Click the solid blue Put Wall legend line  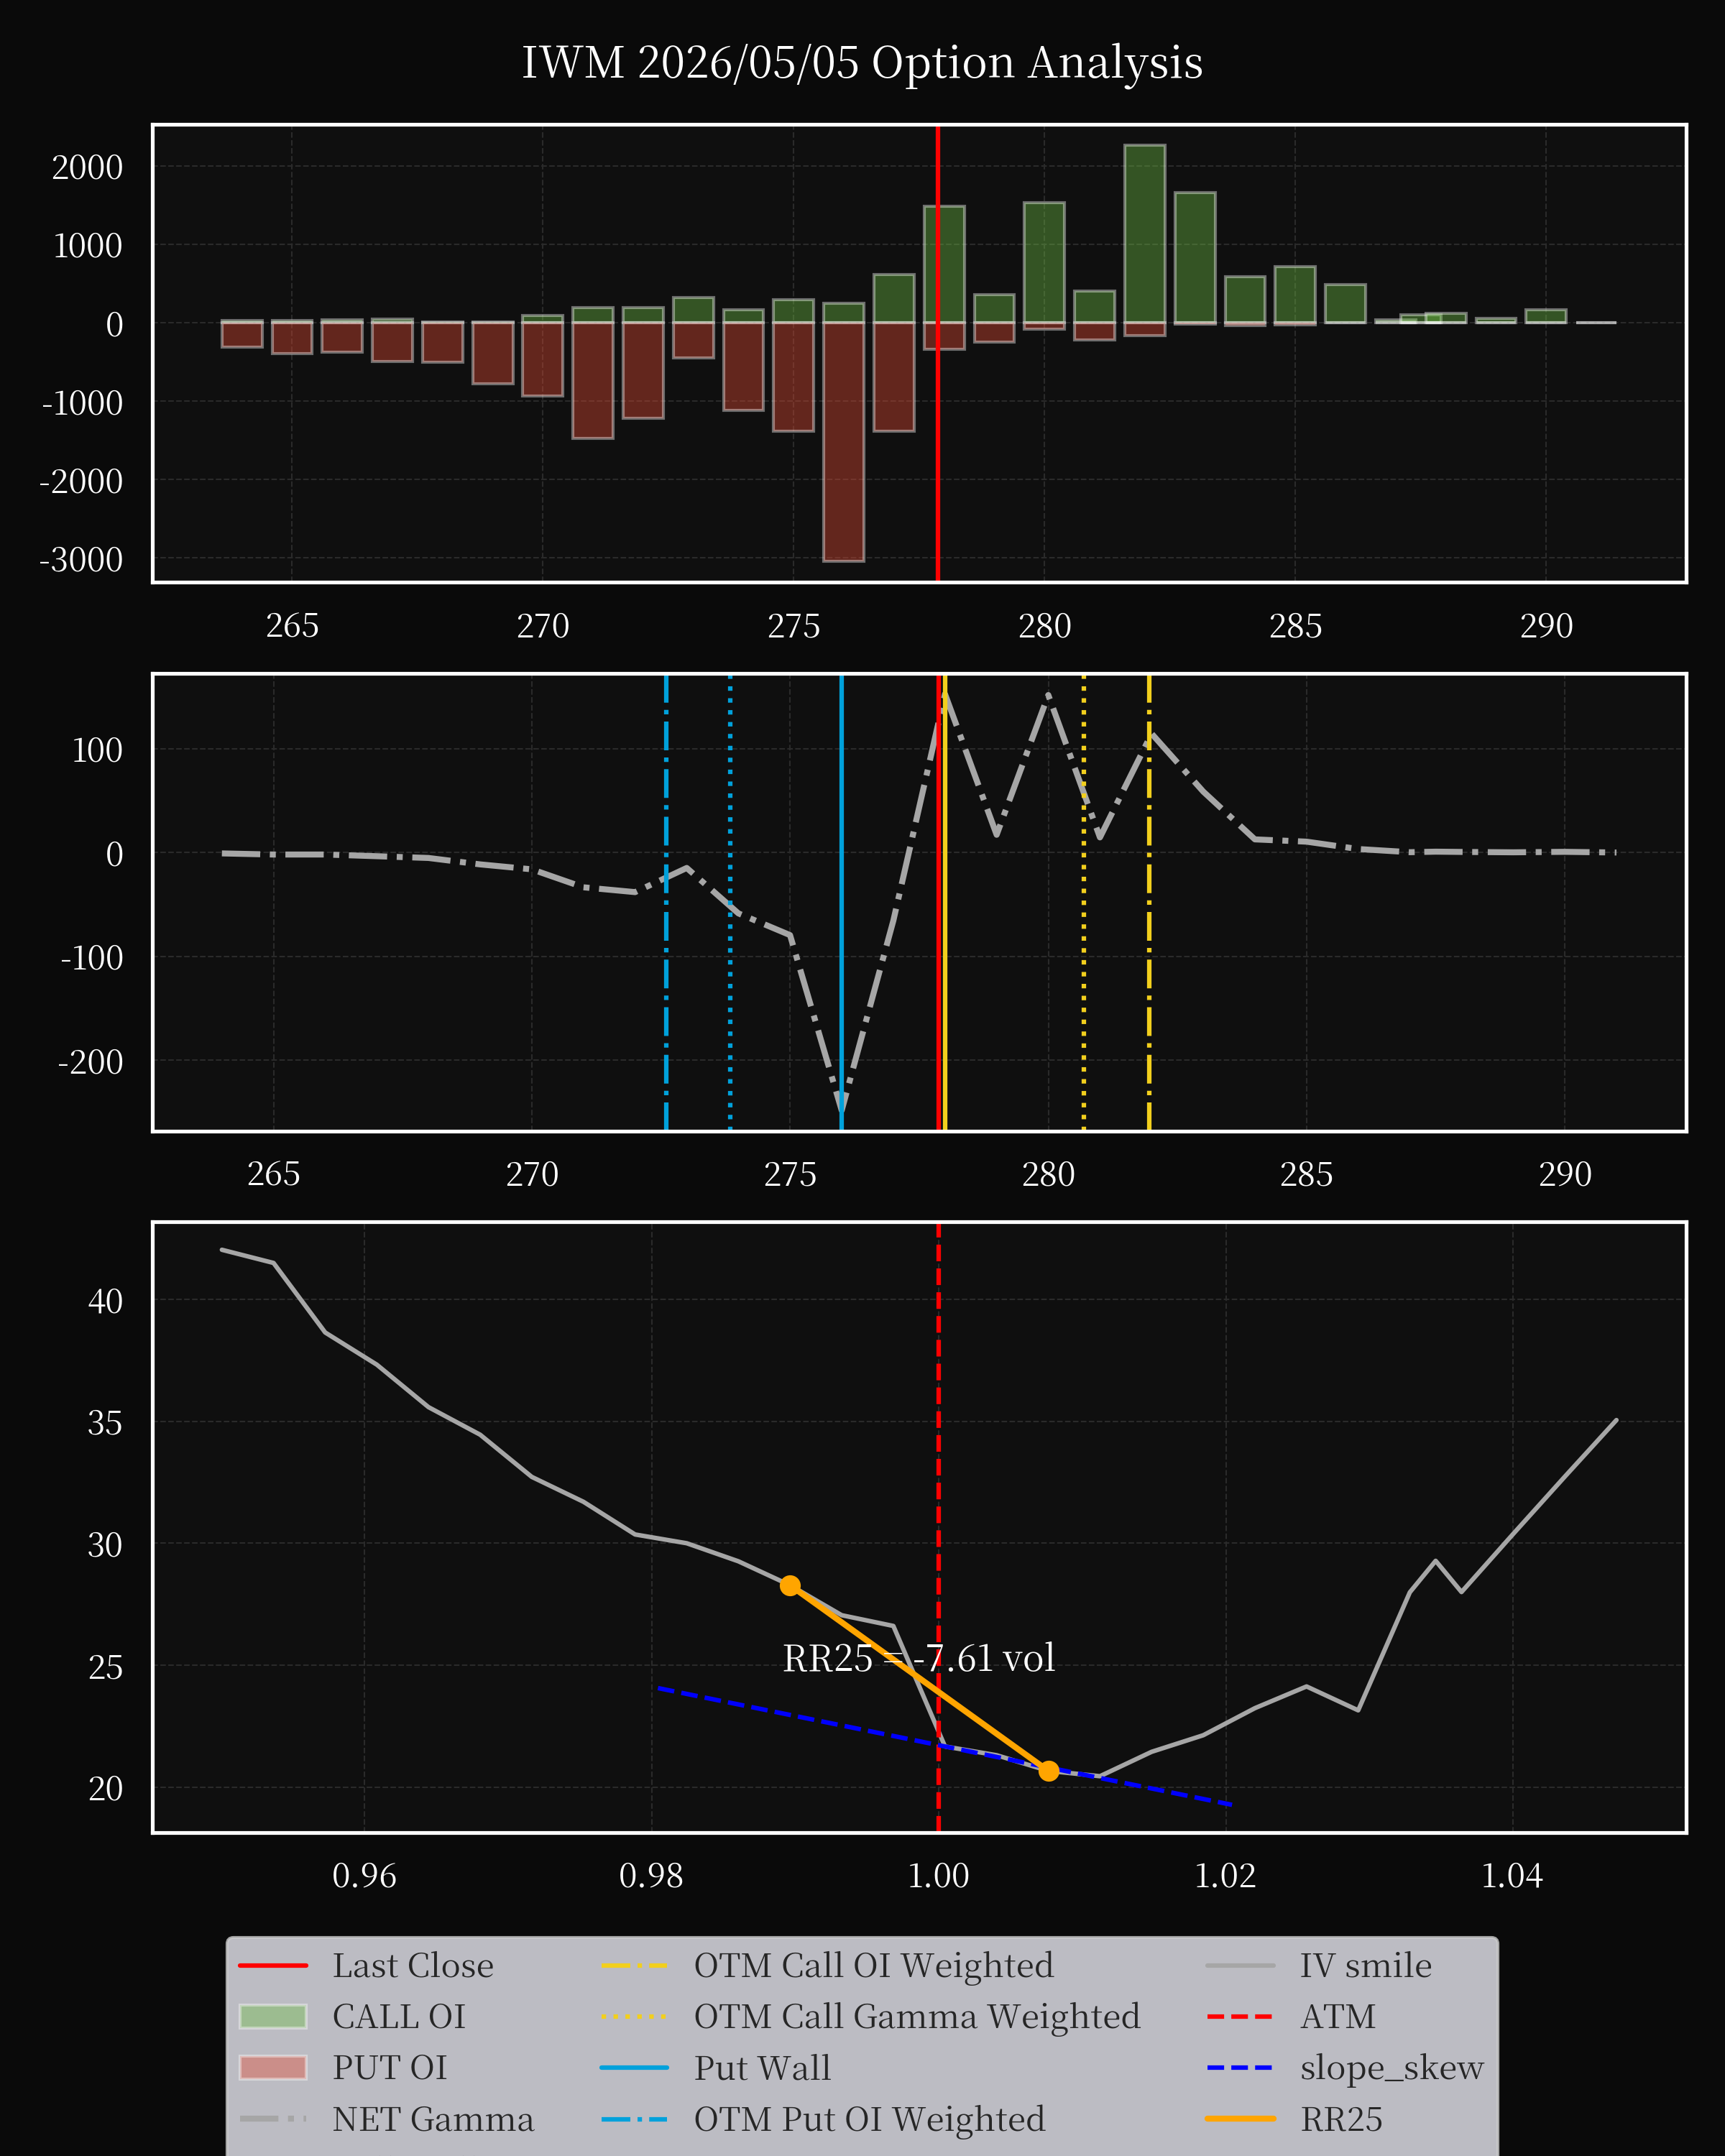pyautogui.click(x=635, y=2067)
